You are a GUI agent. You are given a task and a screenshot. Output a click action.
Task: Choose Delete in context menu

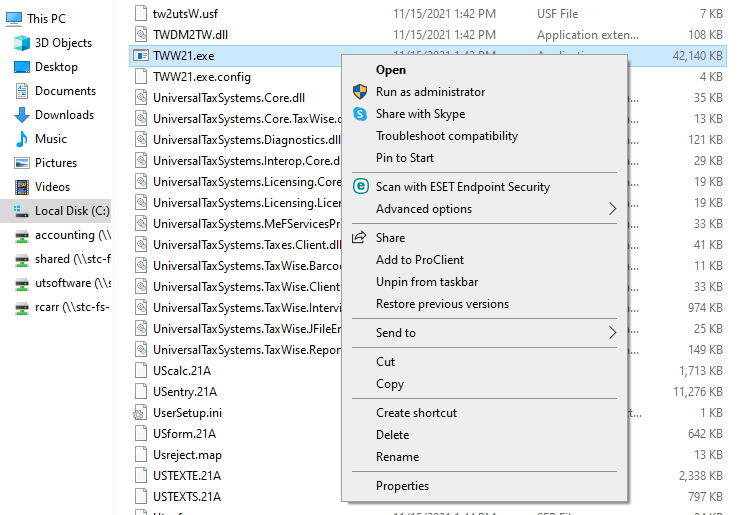392,435
